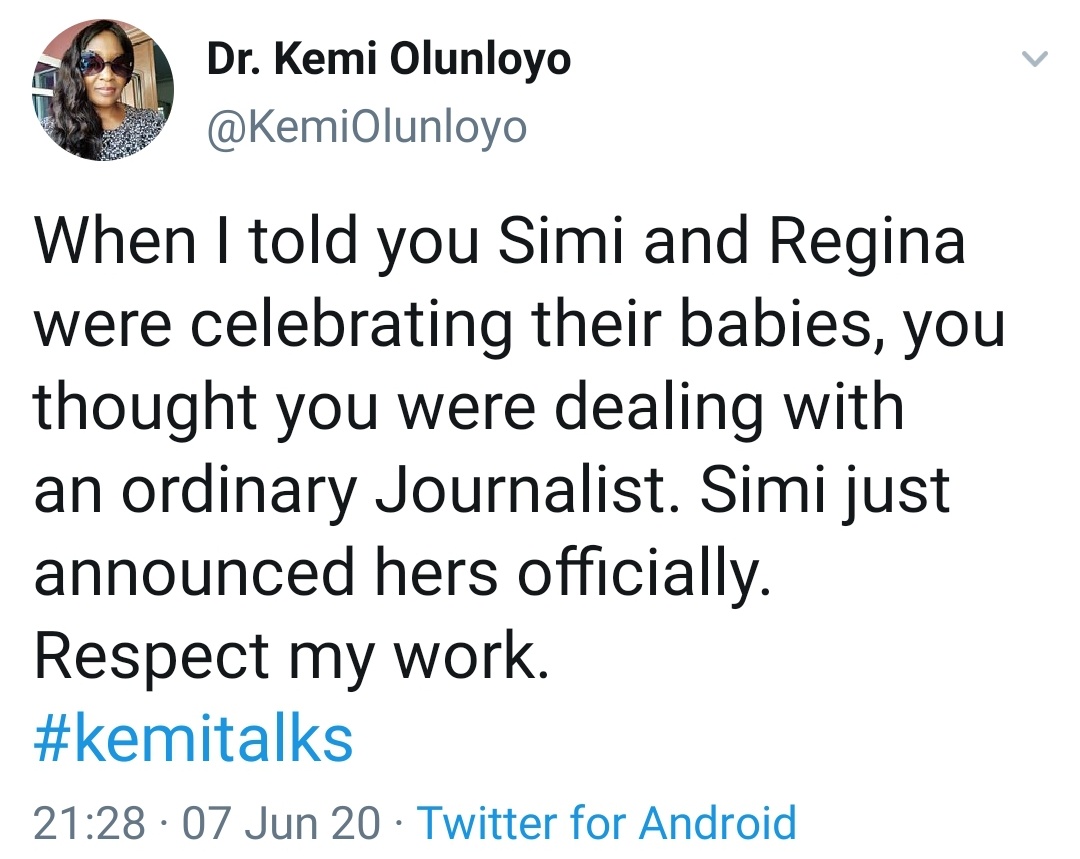This screenshot has width=1080, height=859.
Task: Click the word "Android" in the footer
Action: [717, 823]
